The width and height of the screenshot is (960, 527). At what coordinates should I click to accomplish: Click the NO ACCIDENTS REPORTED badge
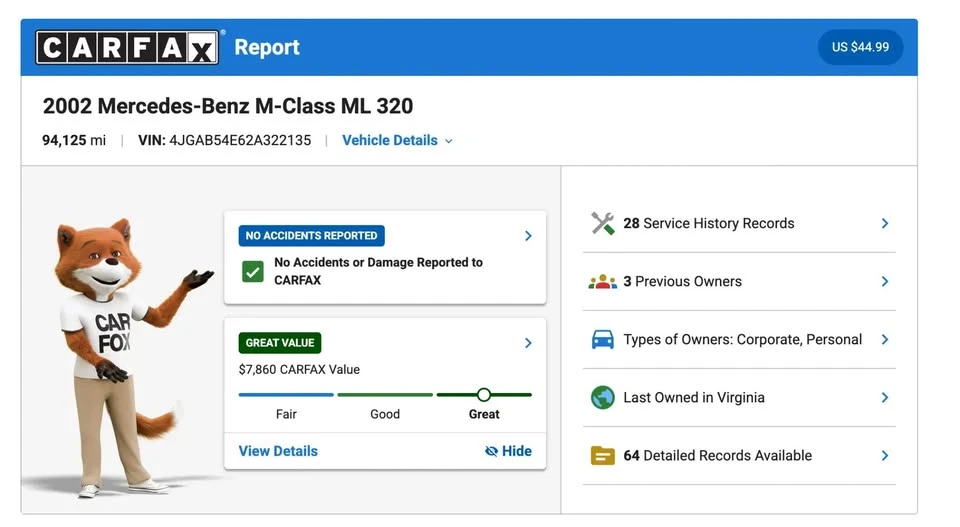point(312,236)
